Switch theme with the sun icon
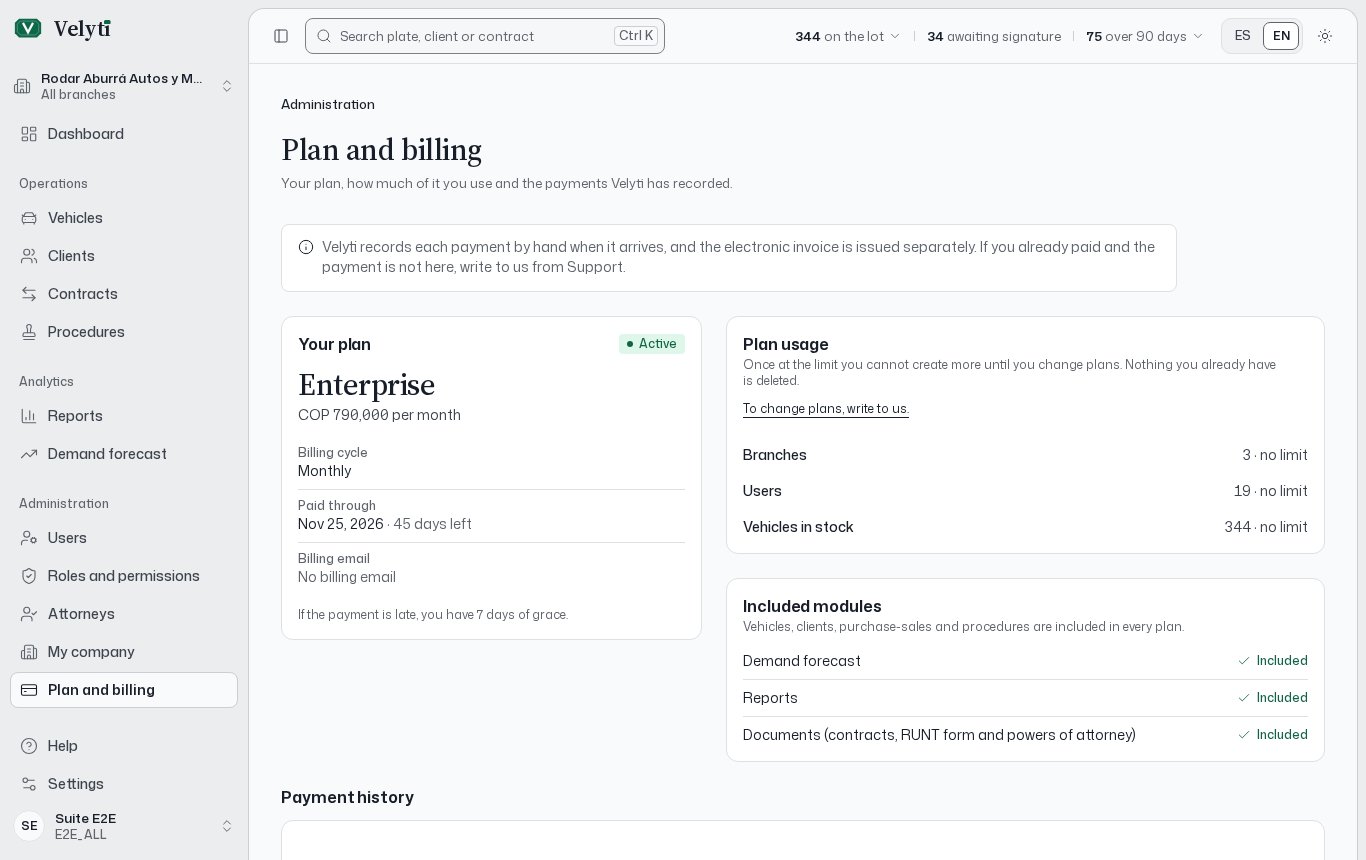 (1325, 36)
